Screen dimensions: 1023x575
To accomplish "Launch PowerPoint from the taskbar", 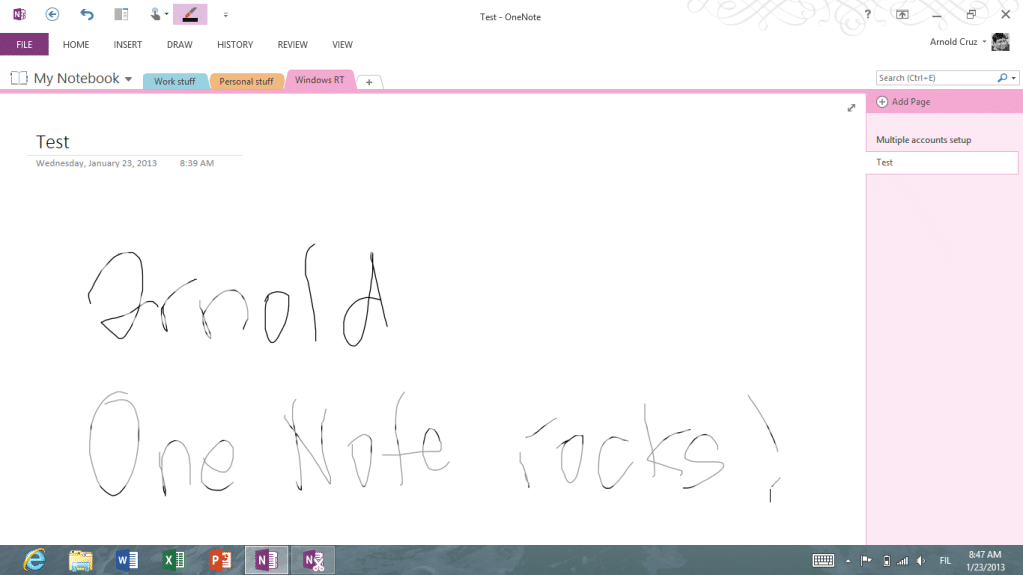I will tap(220, 560).
